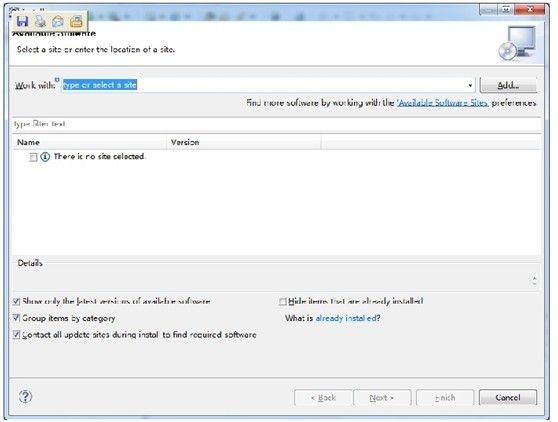
Task: Click the email envelope icon
Action: [58, 22]
